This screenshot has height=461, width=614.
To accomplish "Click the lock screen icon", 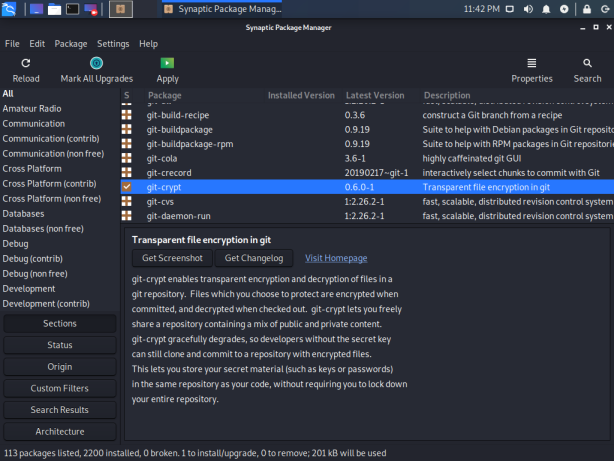I will tap(587, 9).
